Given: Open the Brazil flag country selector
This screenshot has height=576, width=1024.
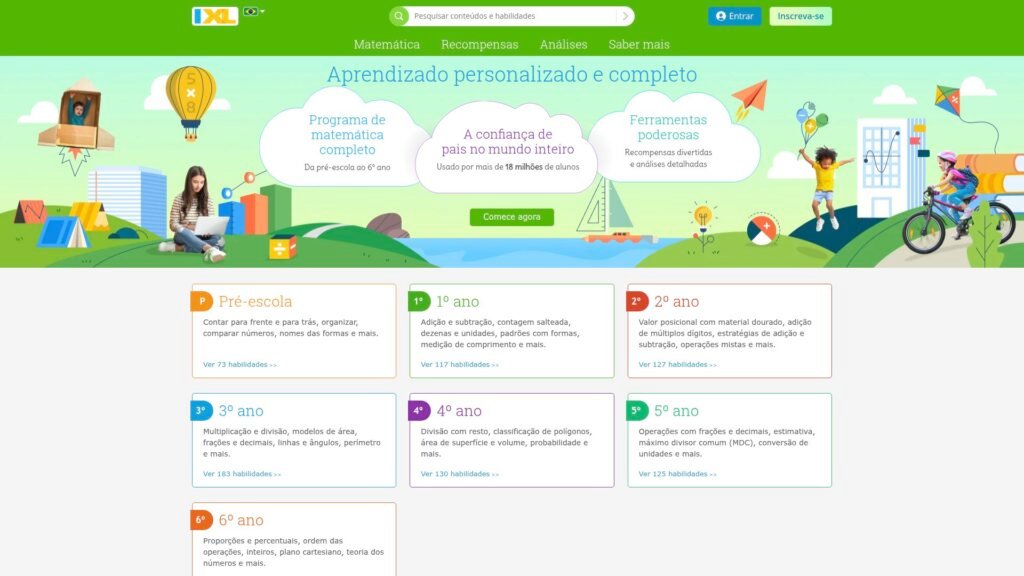Looking at the screenshot, I should (252, 12).
